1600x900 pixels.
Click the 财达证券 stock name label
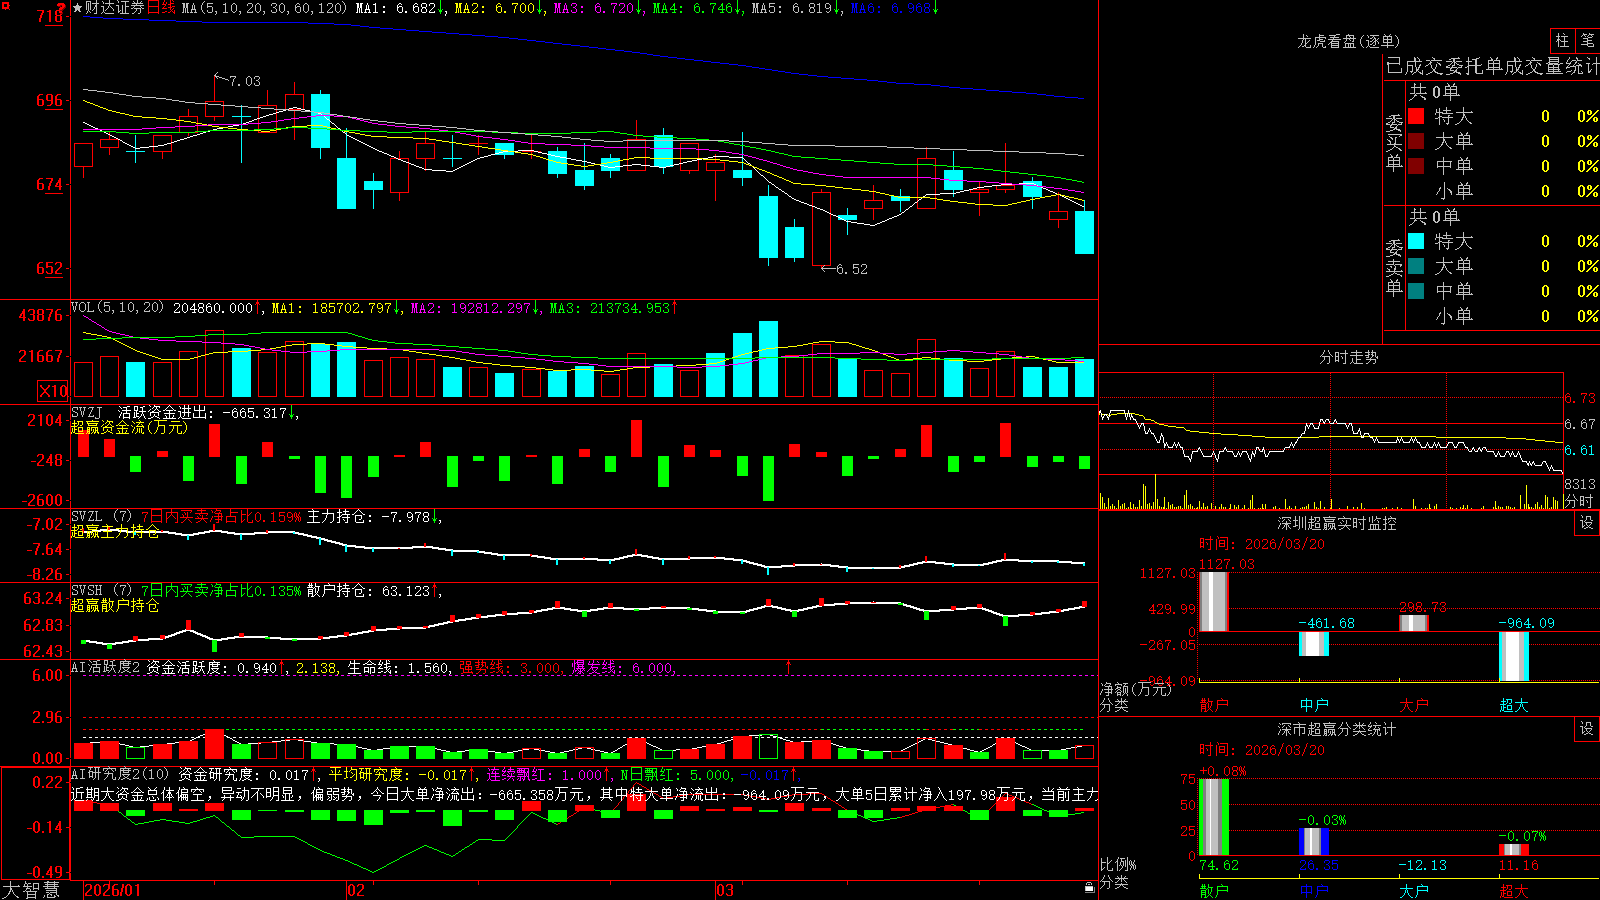[x=115, y=8]
